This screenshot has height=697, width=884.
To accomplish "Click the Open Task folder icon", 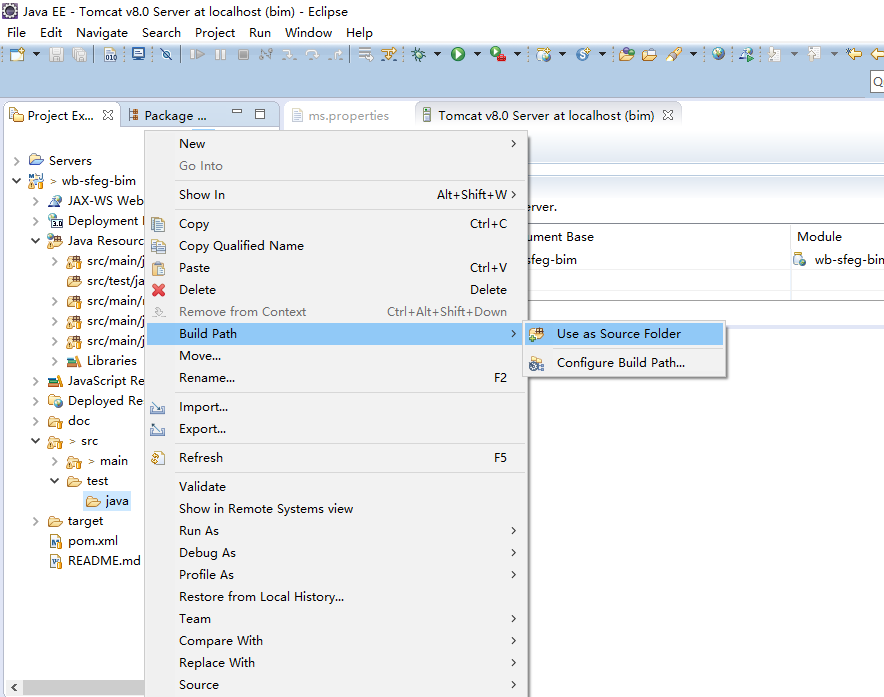I will [x=649, y=54].
